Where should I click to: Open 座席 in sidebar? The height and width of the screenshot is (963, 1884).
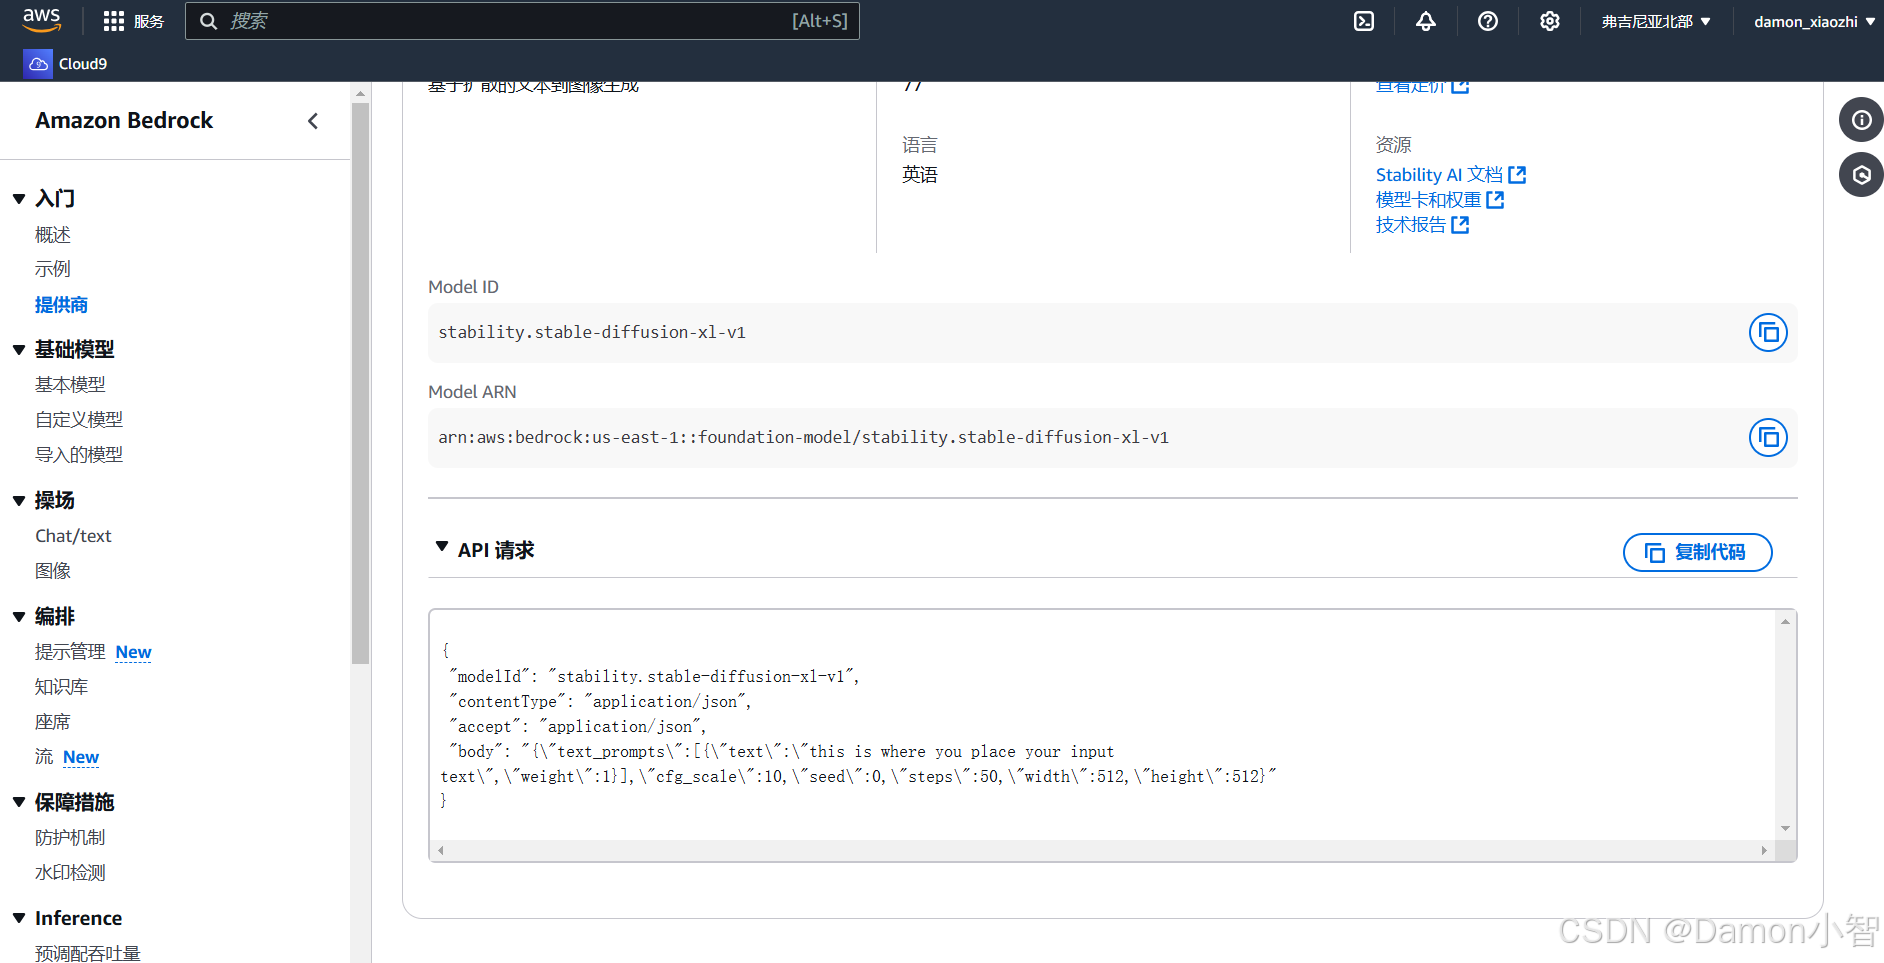click(53, 722)
